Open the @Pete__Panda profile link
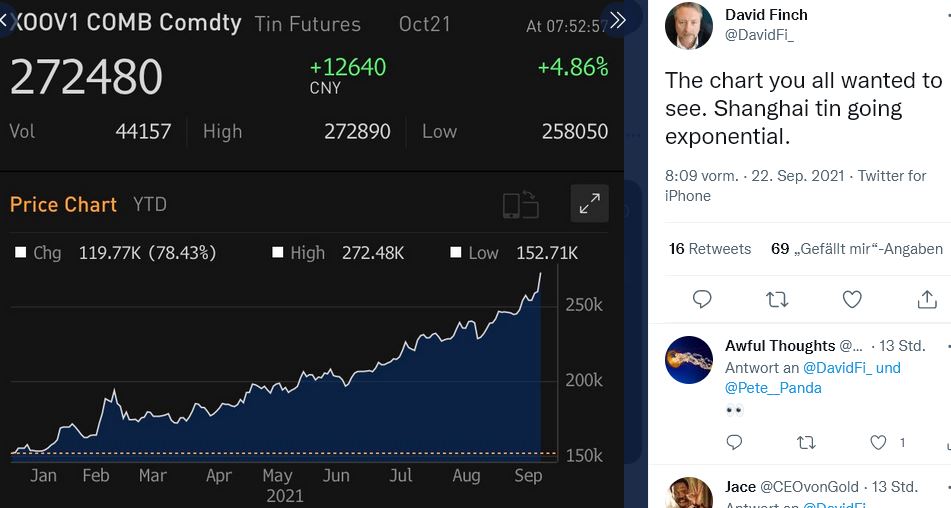 [x=773, y=388]
